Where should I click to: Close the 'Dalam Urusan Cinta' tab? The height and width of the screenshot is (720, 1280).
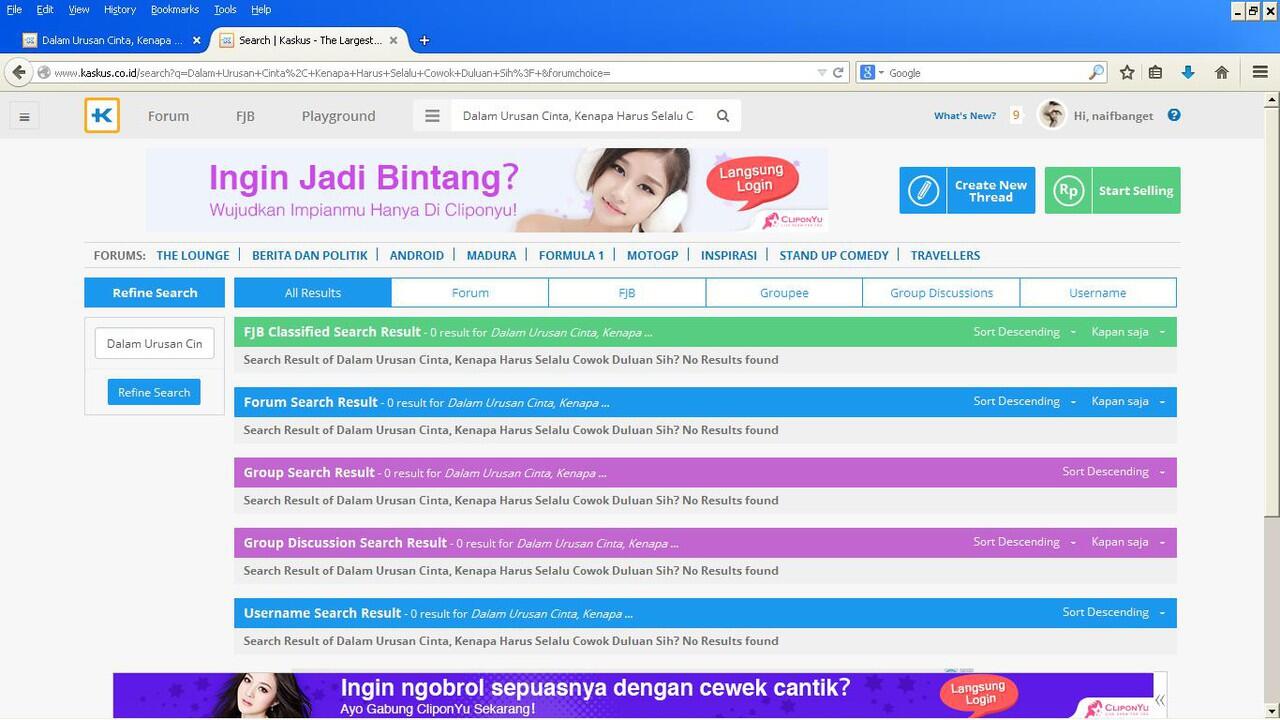[197, 40]
